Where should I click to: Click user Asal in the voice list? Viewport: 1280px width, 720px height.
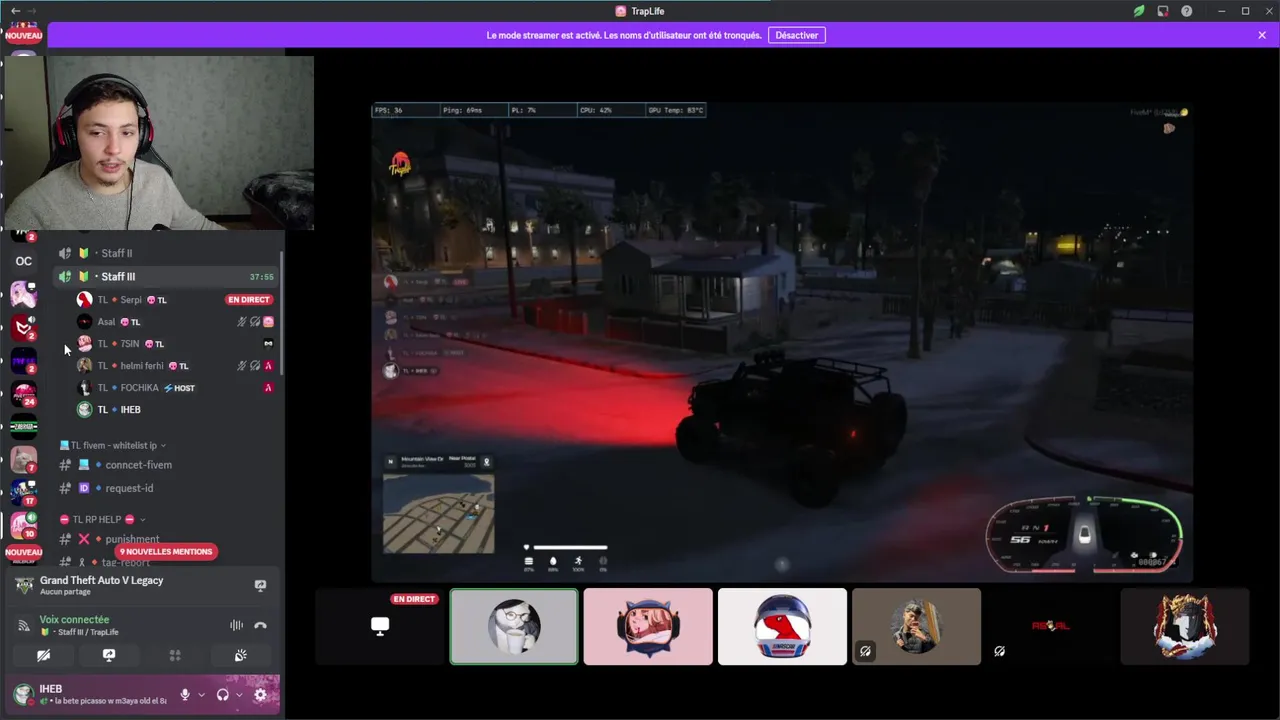pos(106,322)
